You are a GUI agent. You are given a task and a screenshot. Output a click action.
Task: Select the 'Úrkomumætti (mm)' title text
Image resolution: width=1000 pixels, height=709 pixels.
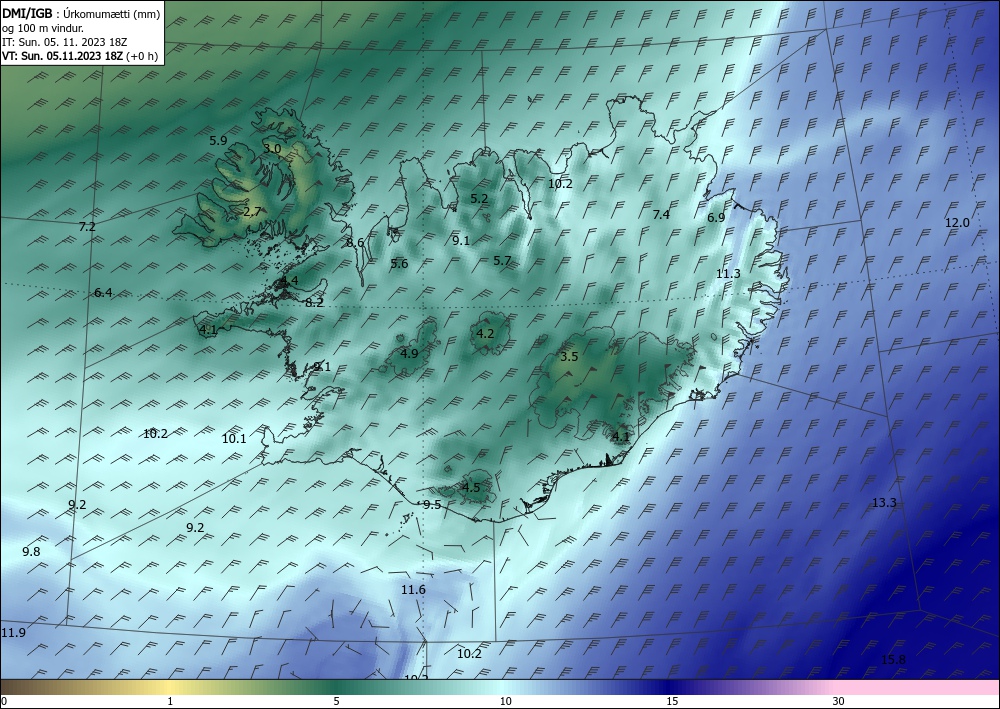112,15
